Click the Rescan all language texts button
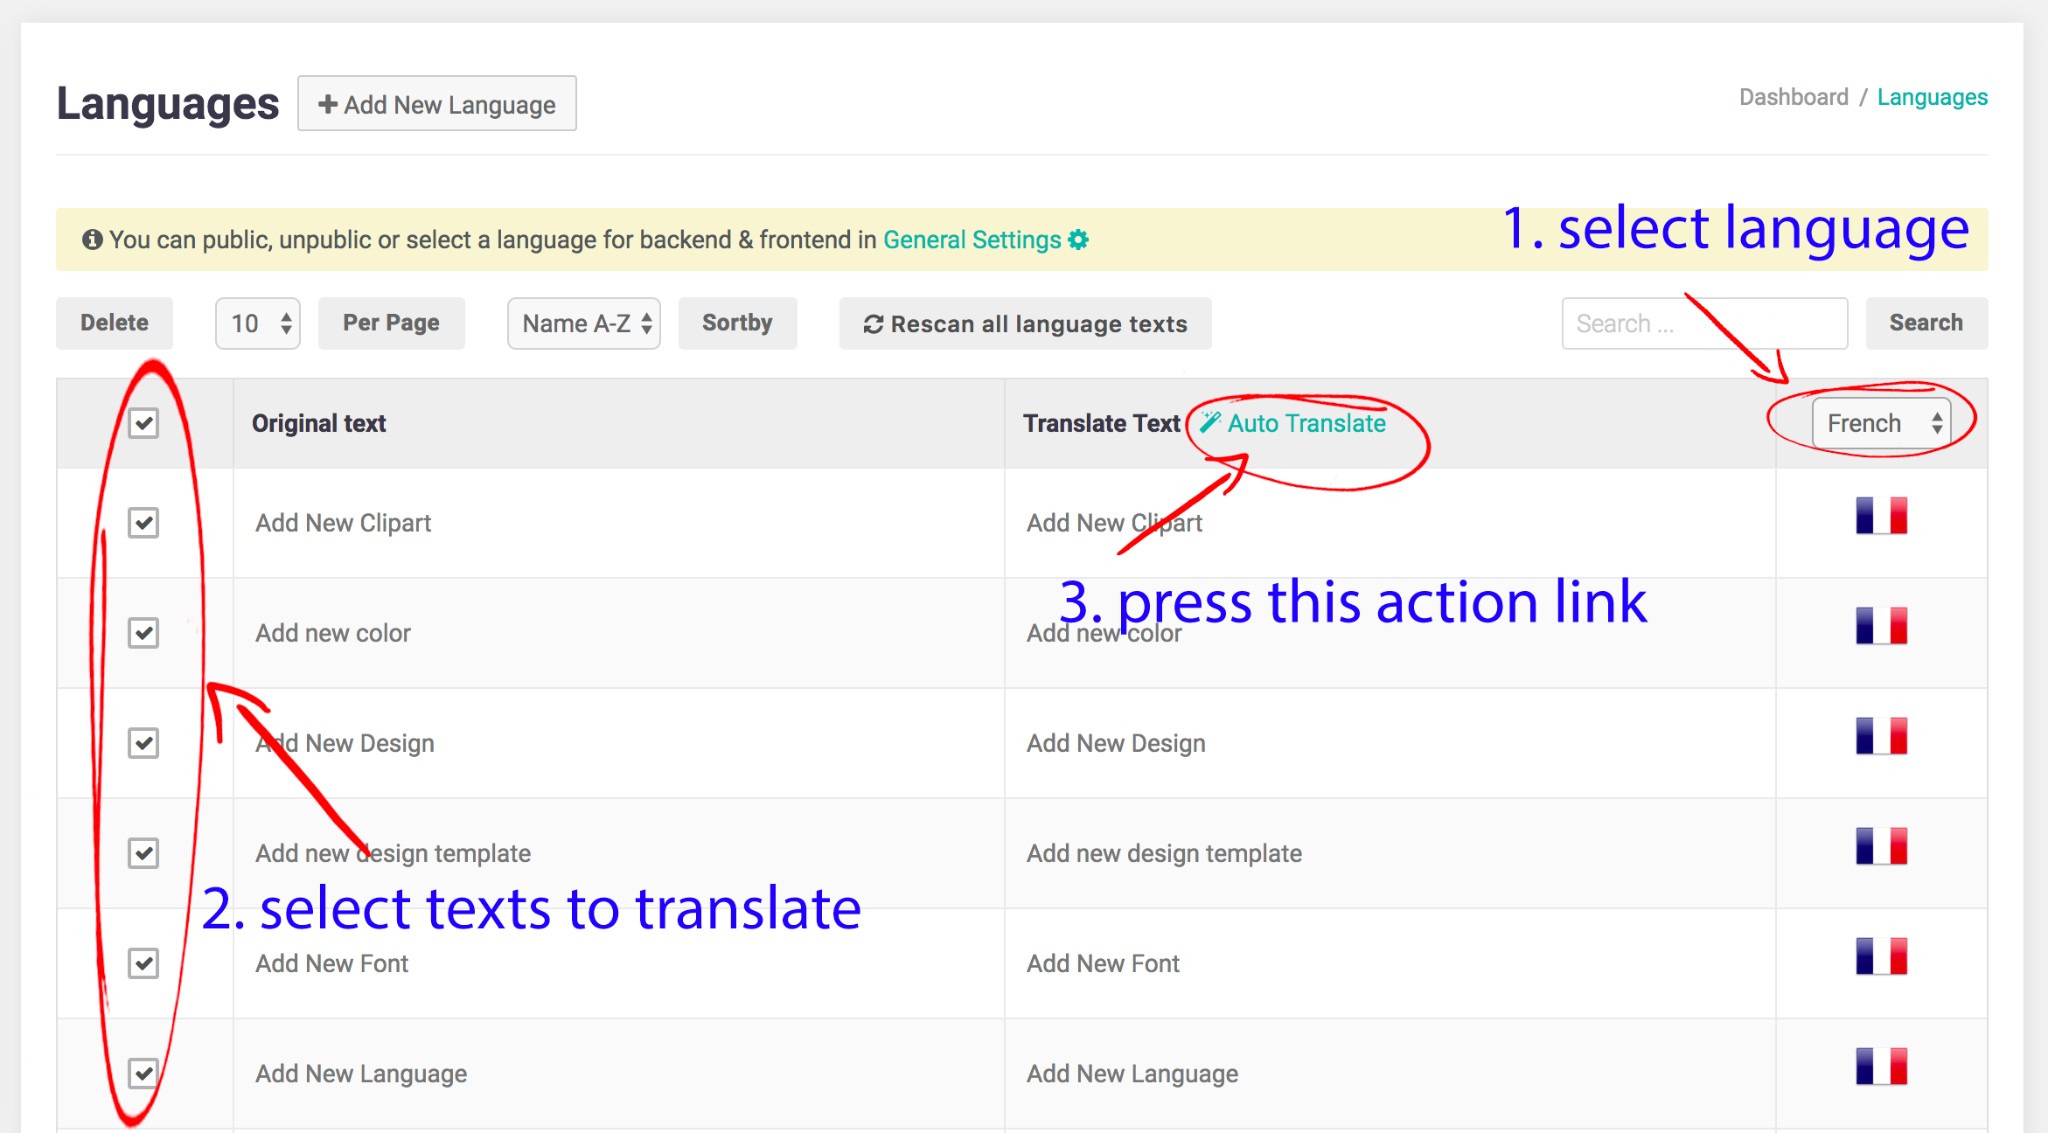The image size is (2048, 1133). [x=1025, y=324]
